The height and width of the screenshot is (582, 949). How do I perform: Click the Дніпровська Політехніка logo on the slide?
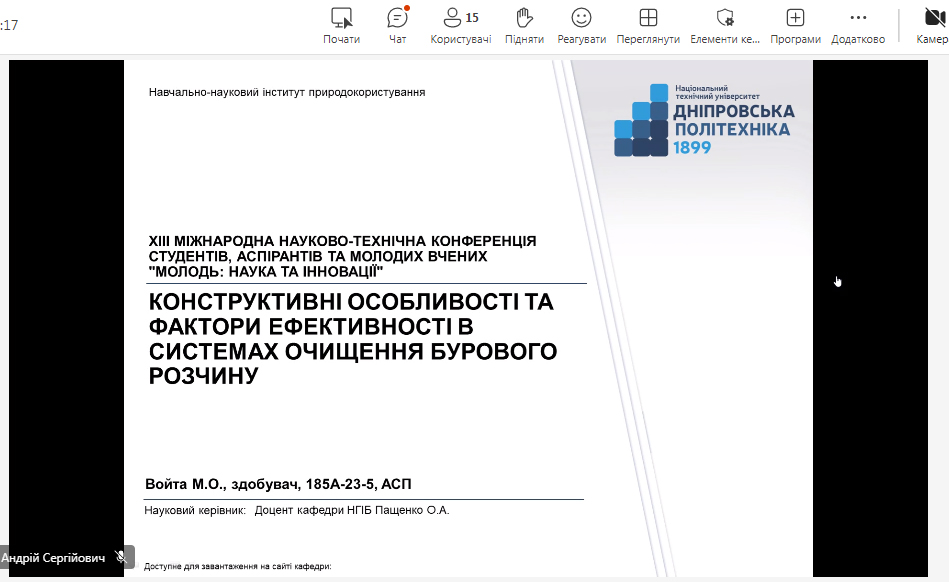click(x=704, y=120)
